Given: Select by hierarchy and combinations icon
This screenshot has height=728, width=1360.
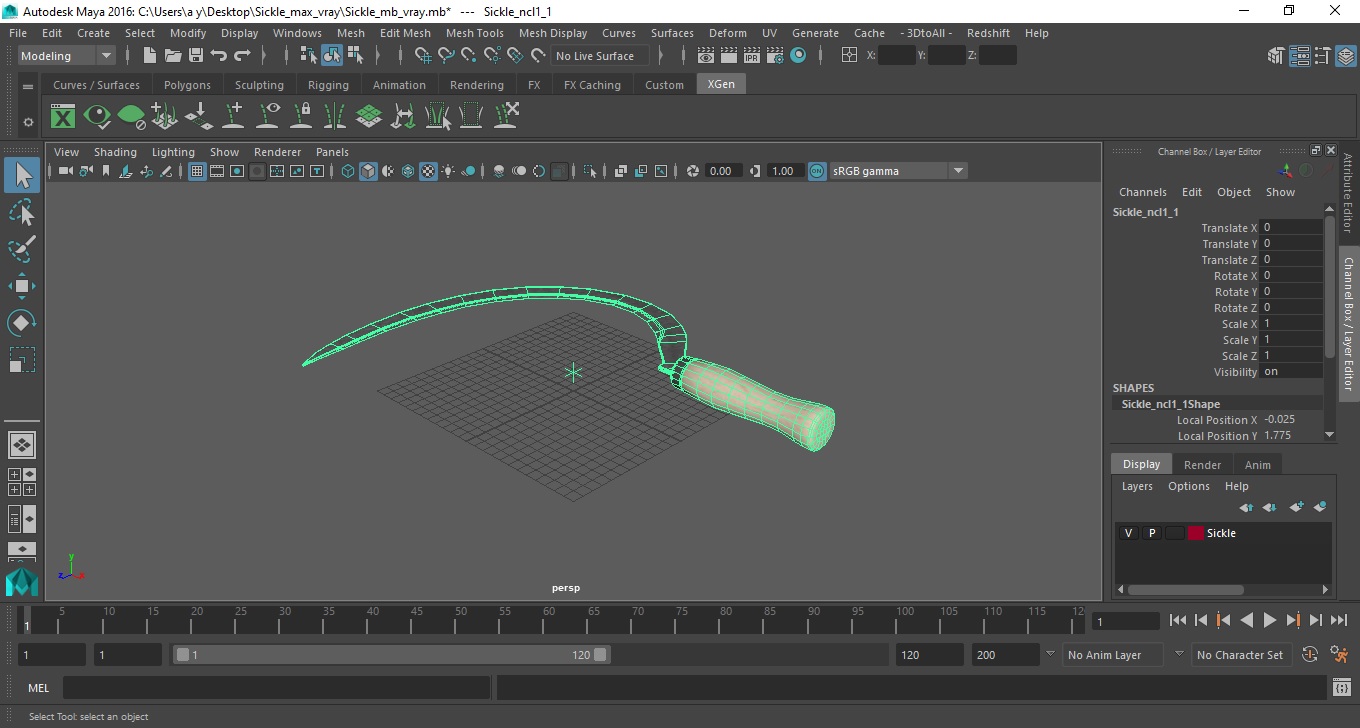Looking at the screenshot, I should 308,56.
